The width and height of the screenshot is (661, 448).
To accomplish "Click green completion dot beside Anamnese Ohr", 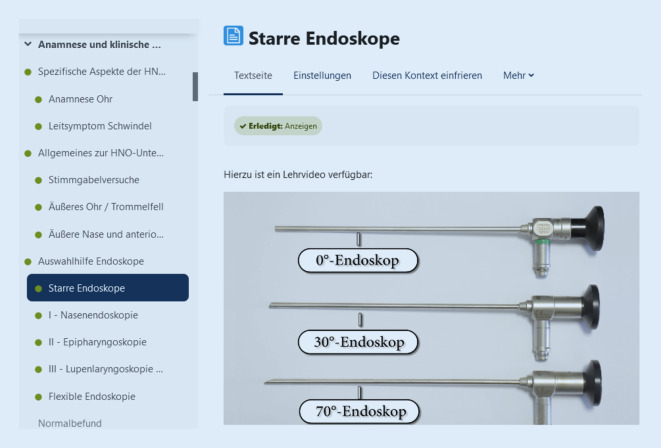I will (38, 99).
